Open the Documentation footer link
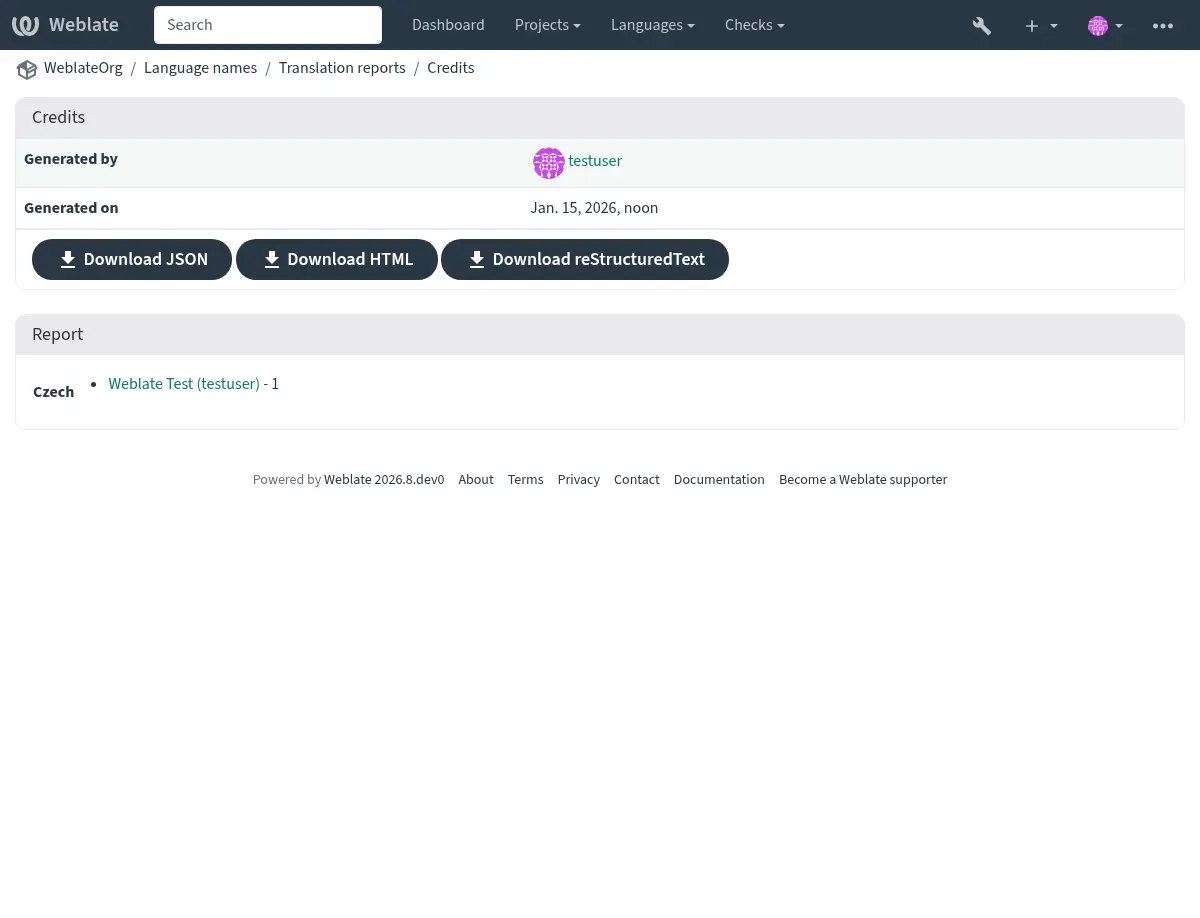Viewport: 1200px width, 918px height. 719,480
